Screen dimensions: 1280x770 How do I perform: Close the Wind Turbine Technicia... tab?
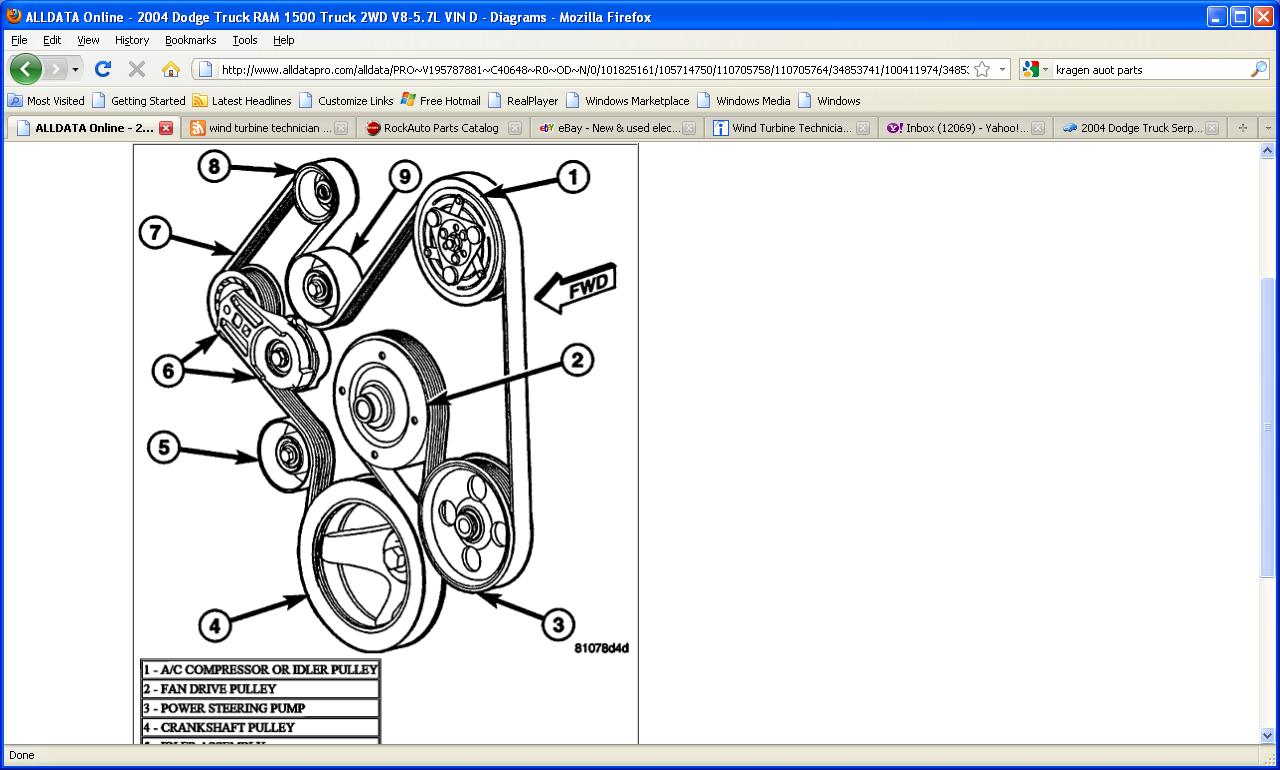(x=863, y=128)
